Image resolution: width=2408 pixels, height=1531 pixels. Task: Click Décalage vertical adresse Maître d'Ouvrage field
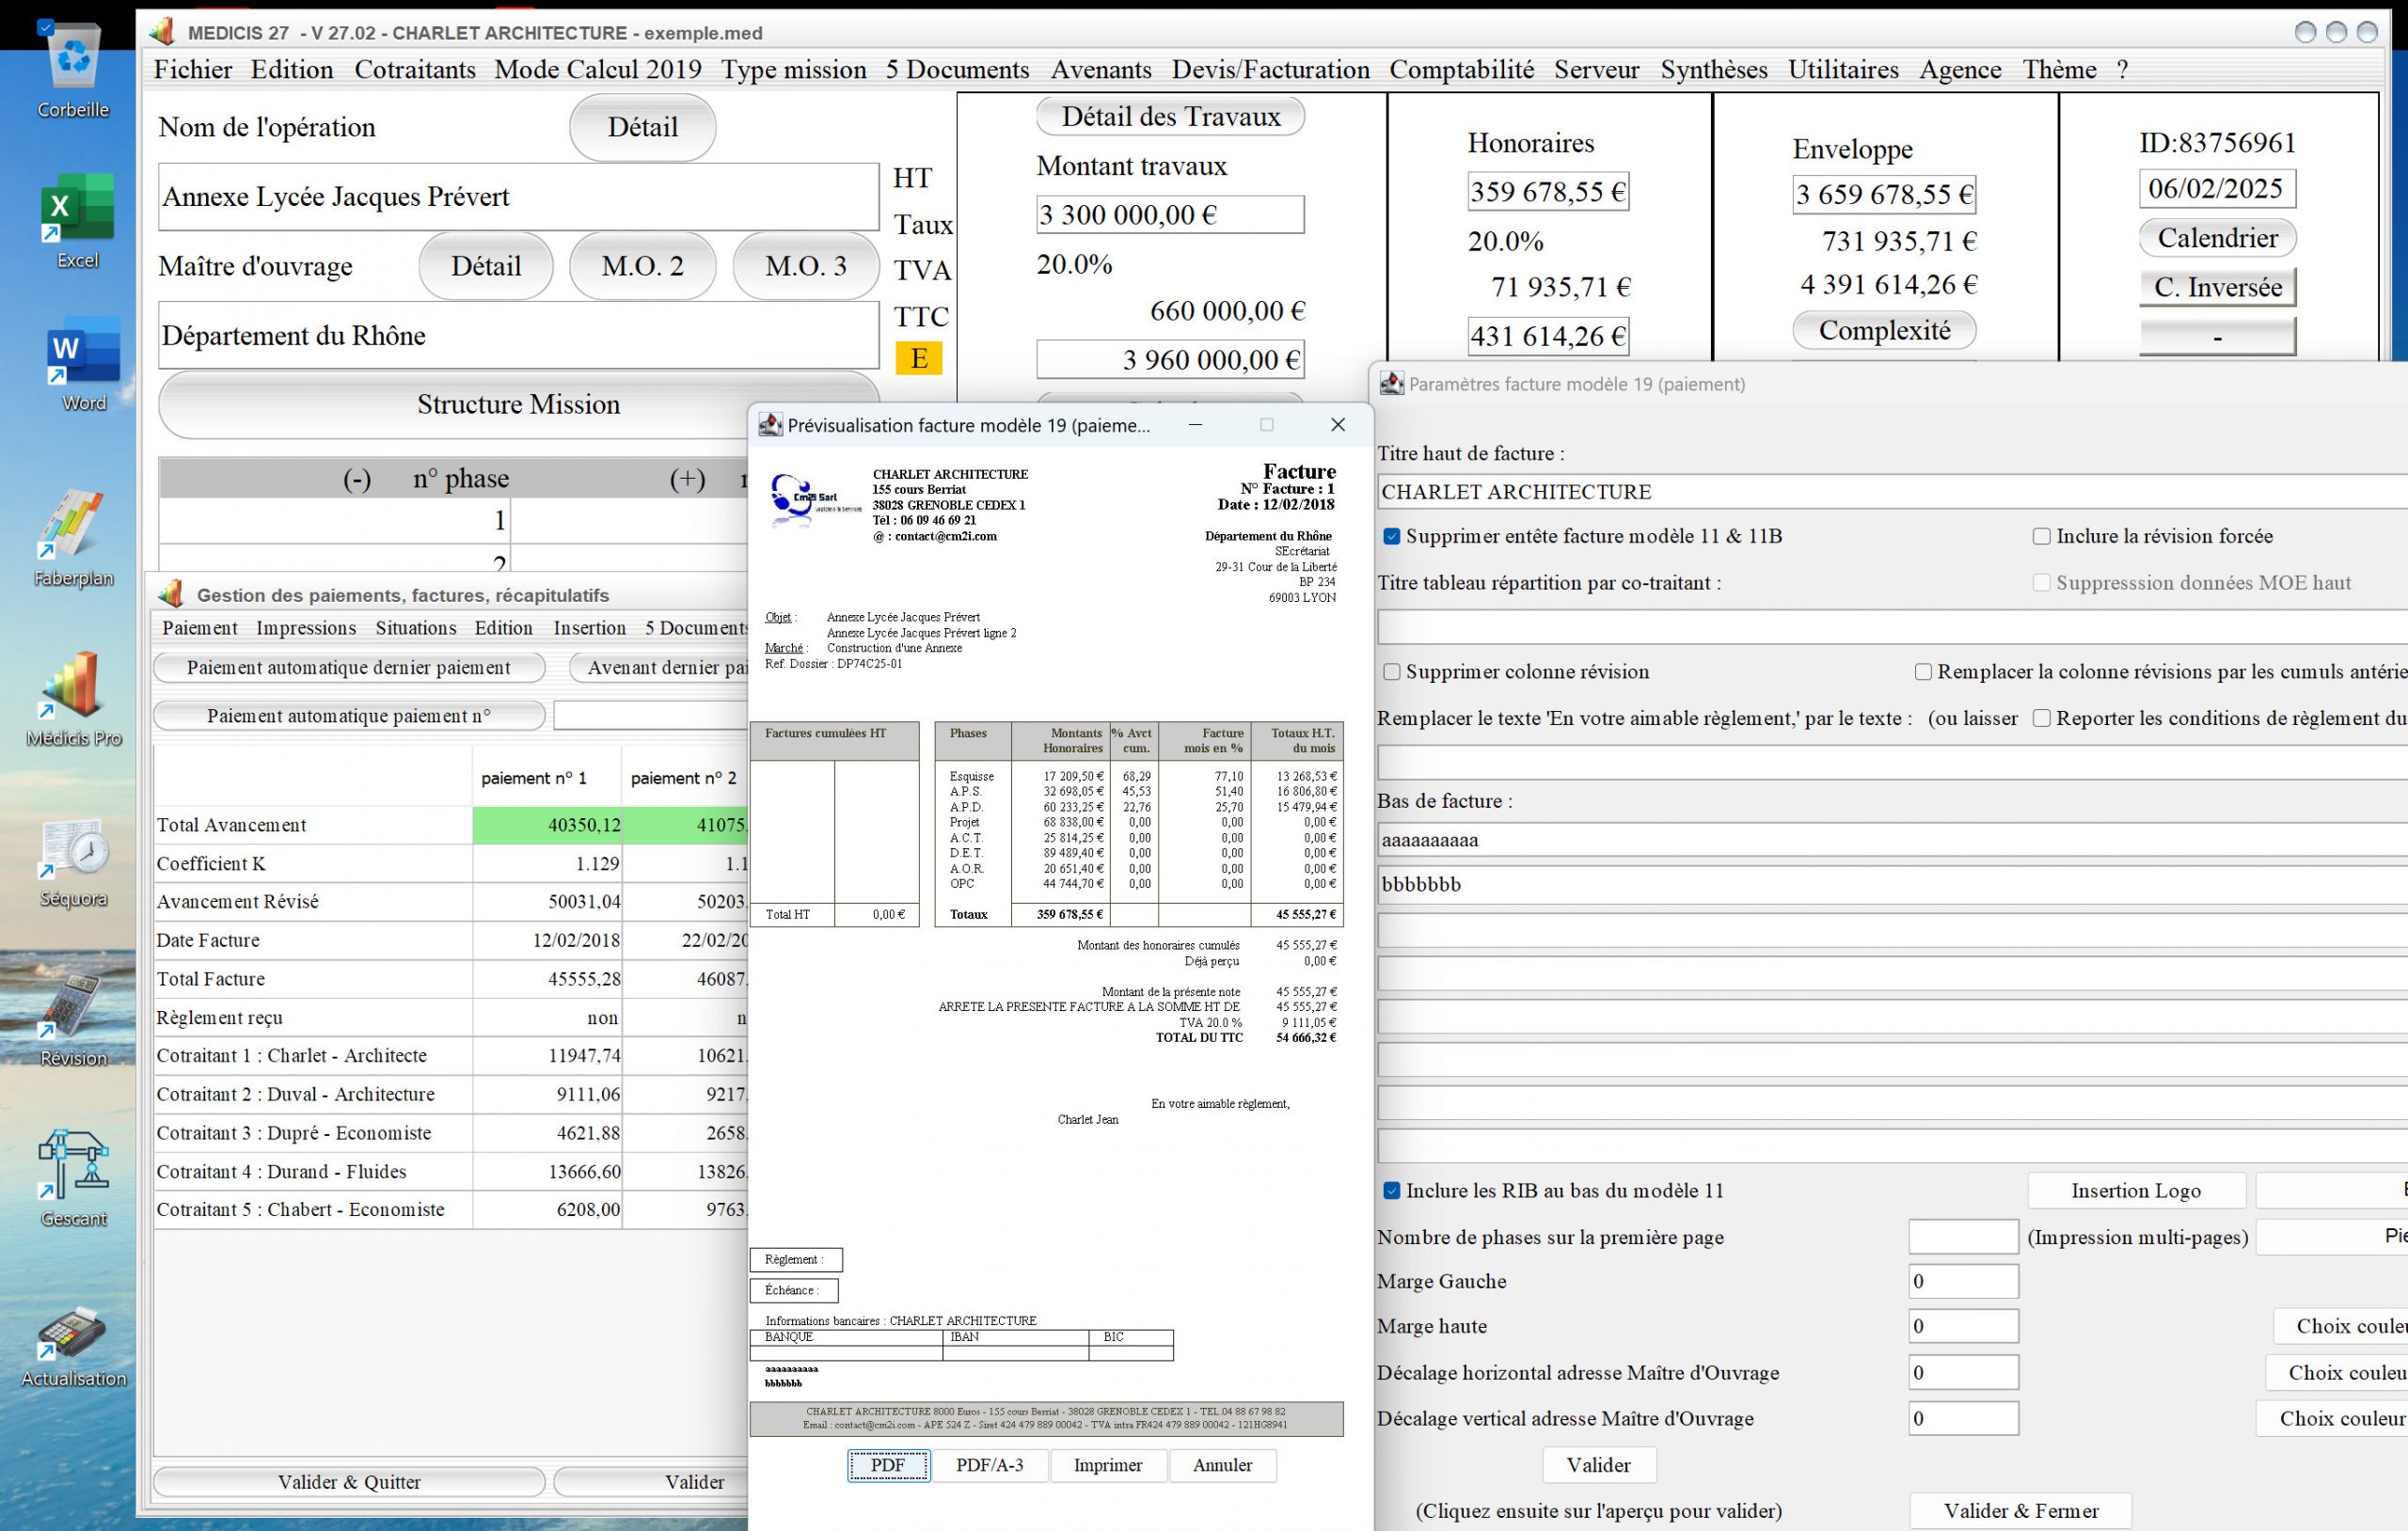pos(1963,1418)
